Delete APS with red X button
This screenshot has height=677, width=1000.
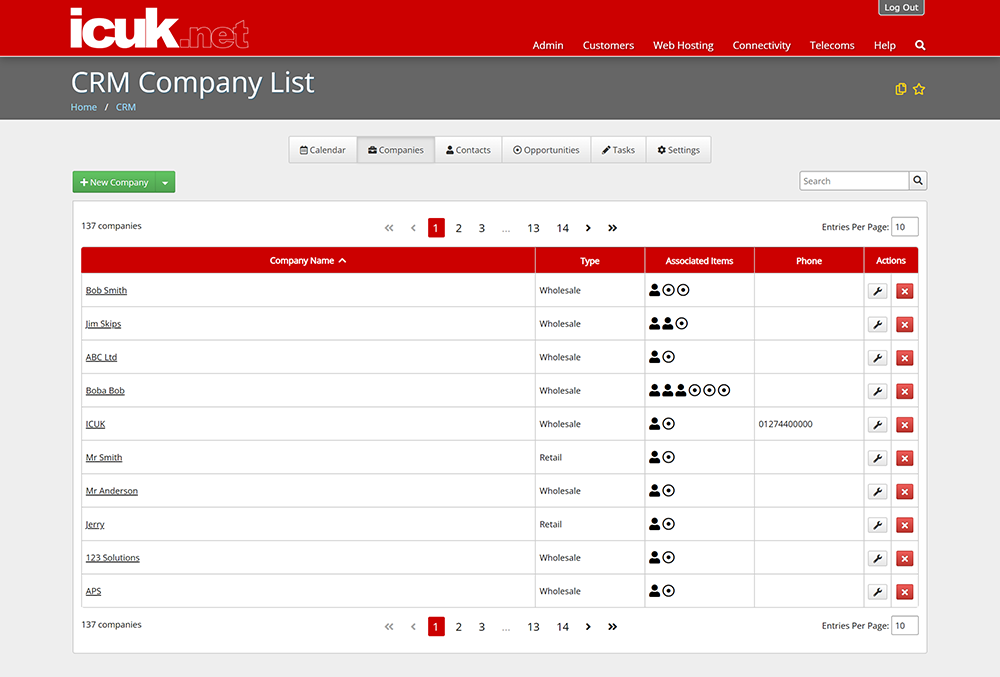904,592
